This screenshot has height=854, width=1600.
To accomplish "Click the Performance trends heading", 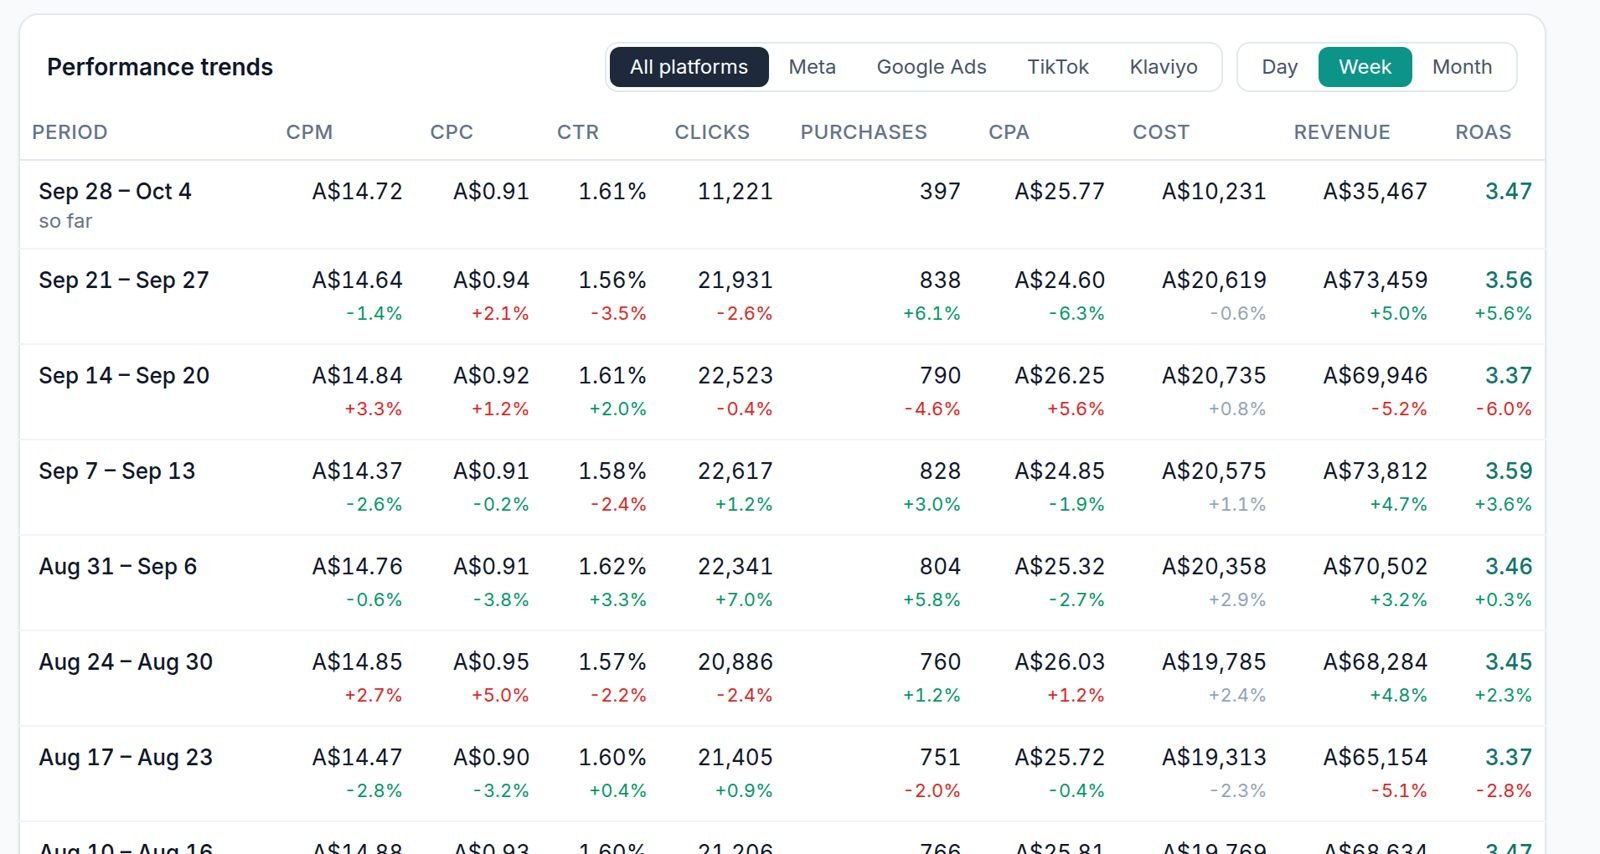I will tap(160, 67).
